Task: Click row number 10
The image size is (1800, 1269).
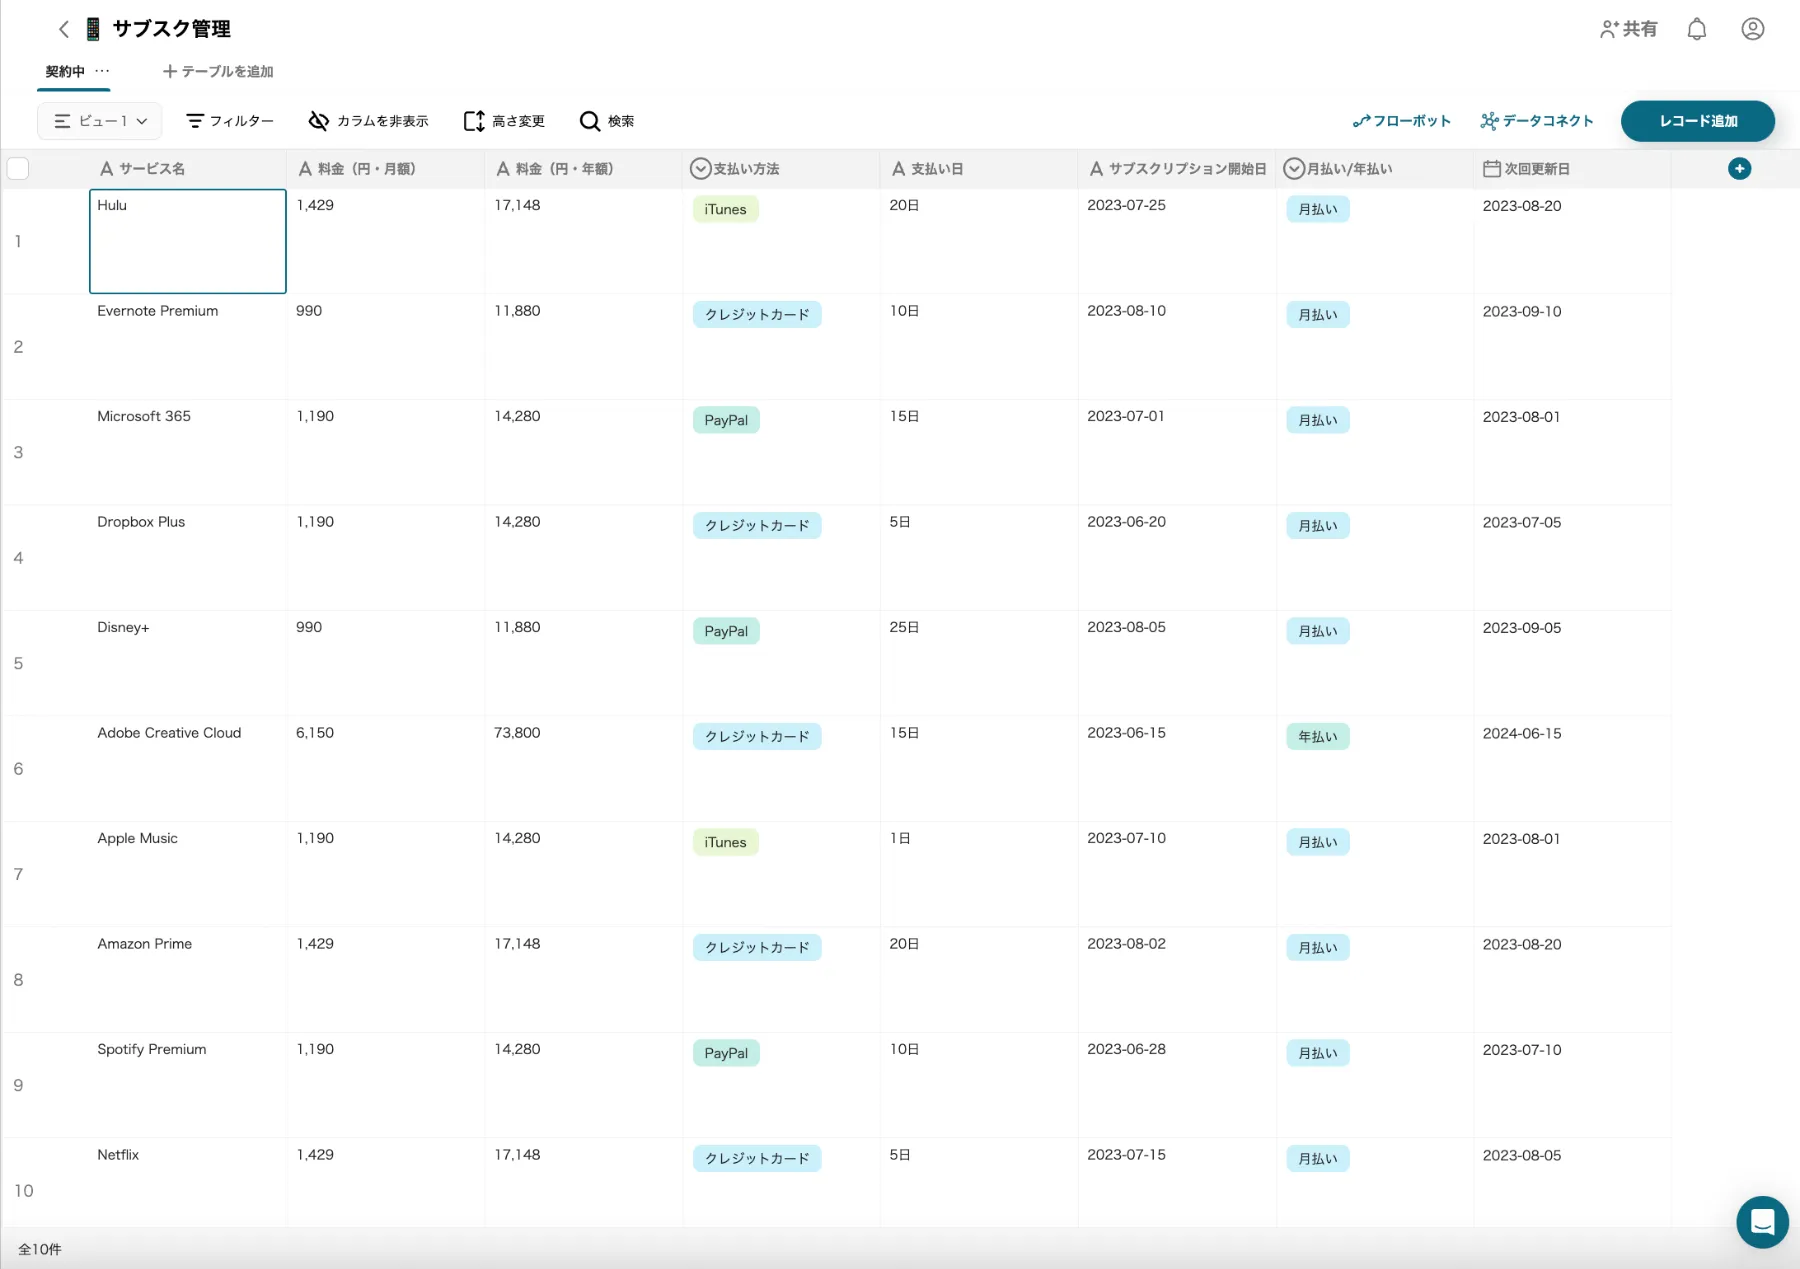Action: click(24, 1191)
